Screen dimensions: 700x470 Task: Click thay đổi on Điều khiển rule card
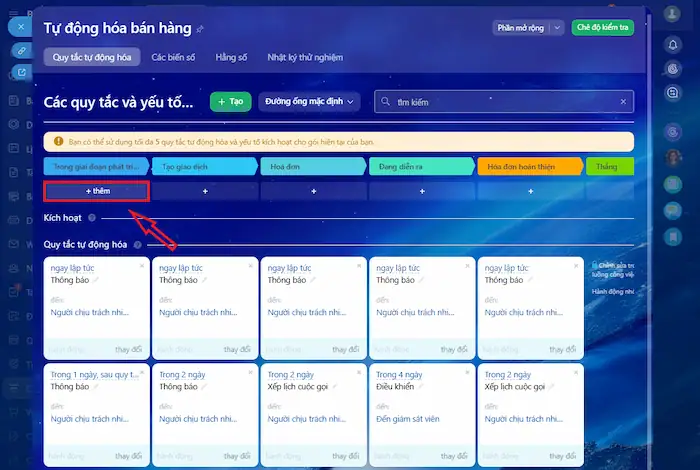click(x=454, y=456)
